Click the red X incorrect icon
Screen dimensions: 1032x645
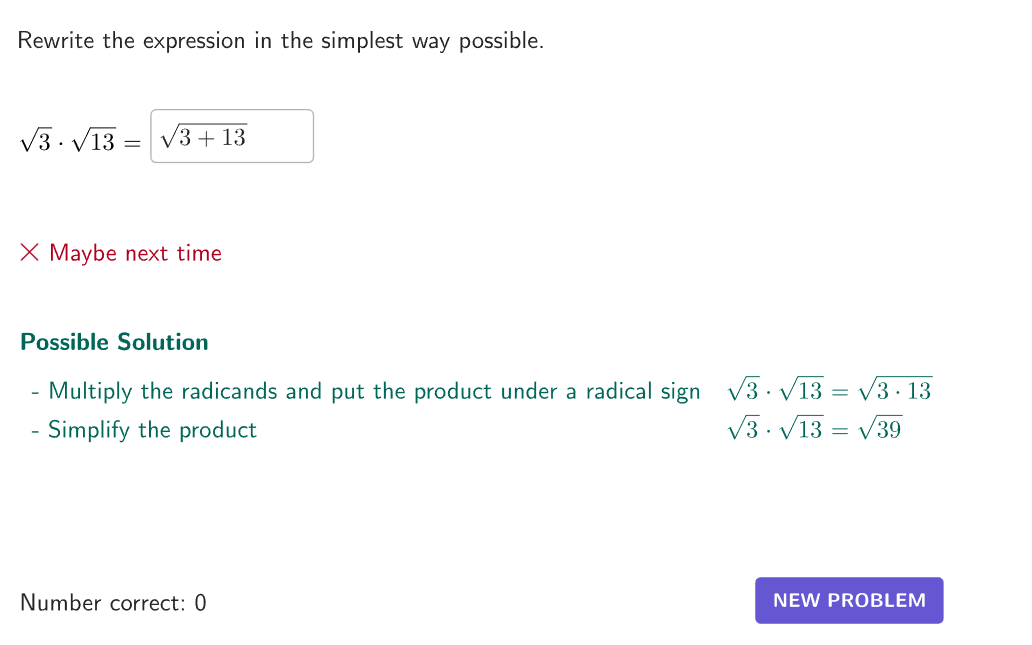[x=30, y=253]
